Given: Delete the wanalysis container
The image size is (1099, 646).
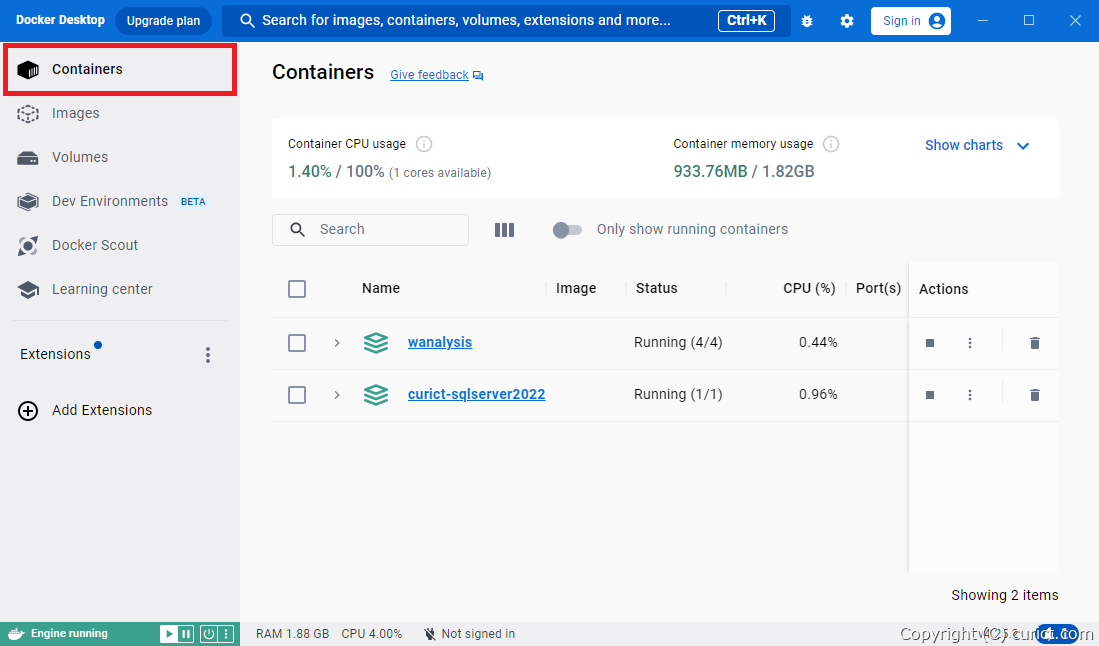Looking at the screenshot, I should (x=1035, y=343).
